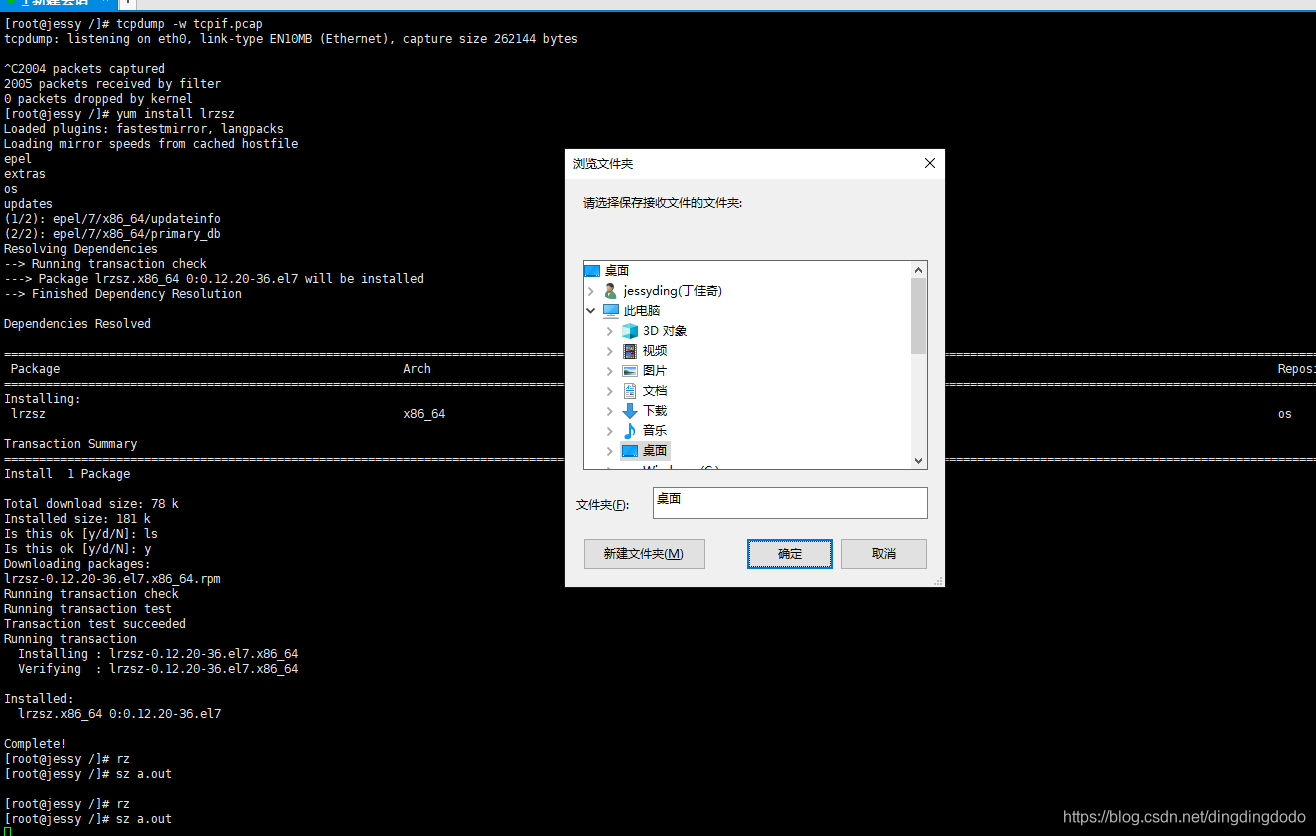Click the dialog resize grip corner
This screenshot has width=1316, height=836.
[x=938, y=580]
